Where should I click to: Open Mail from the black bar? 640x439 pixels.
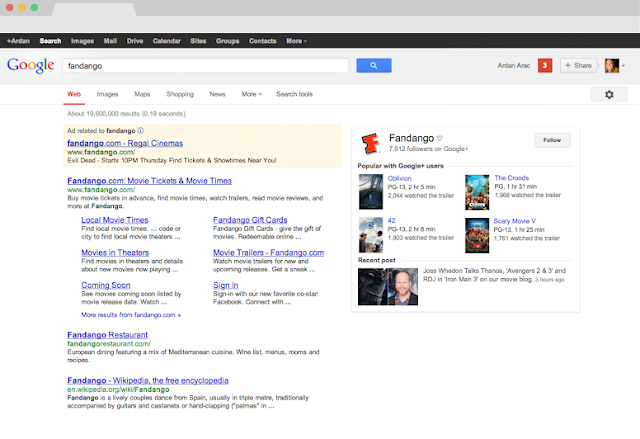pyautogui.click(x=110, y=41)
